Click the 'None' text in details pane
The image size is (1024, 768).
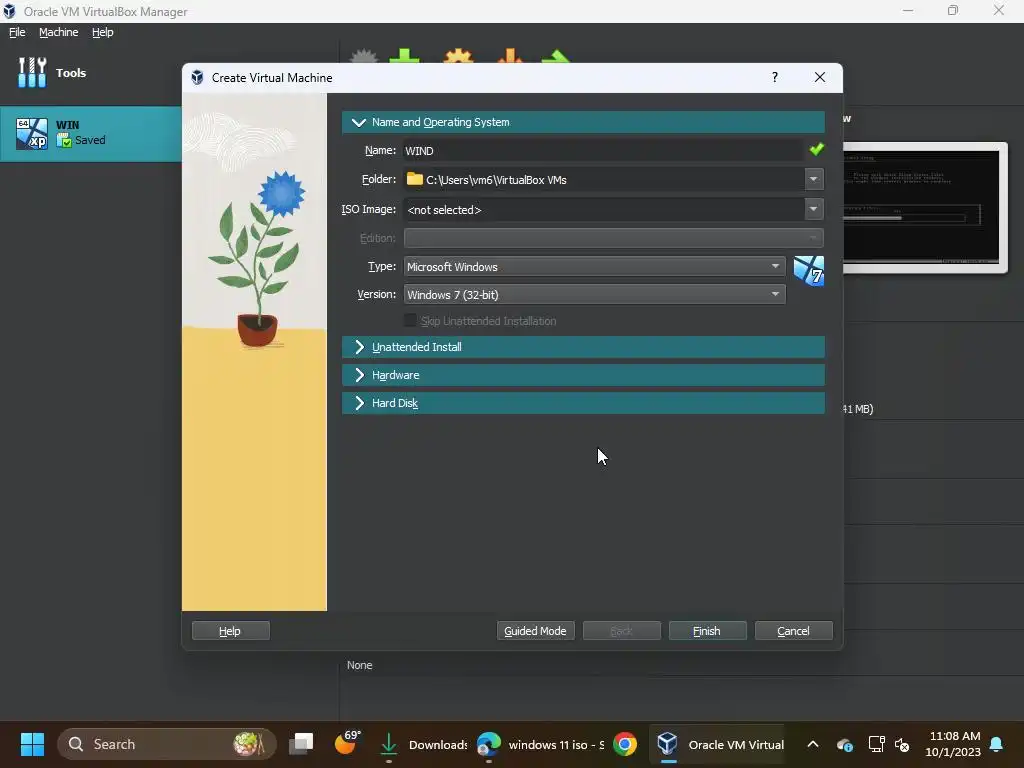[360, 665]
